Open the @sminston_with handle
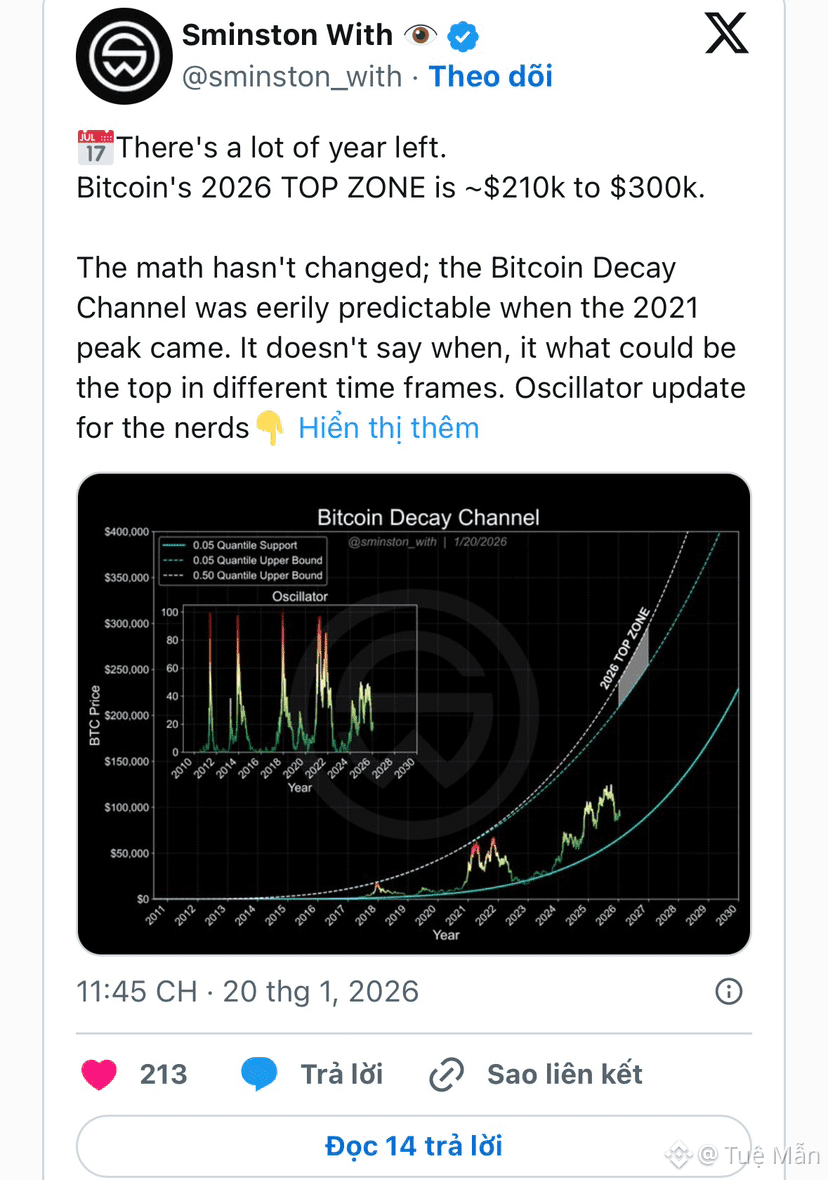The height and width of the screenshot is (1180, 828). click(291, 77)
